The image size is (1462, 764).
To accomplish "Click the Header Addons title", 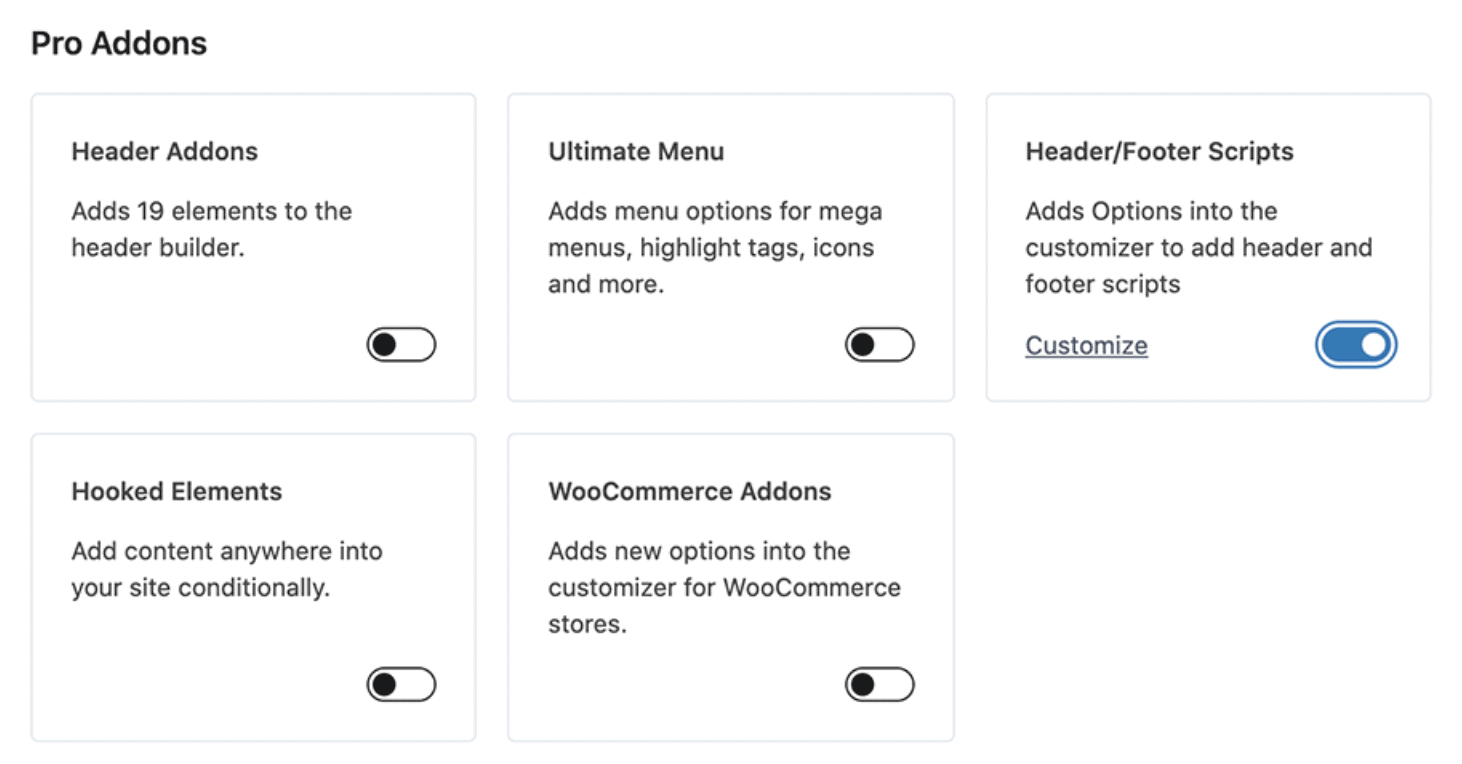I will coord(164,152).
